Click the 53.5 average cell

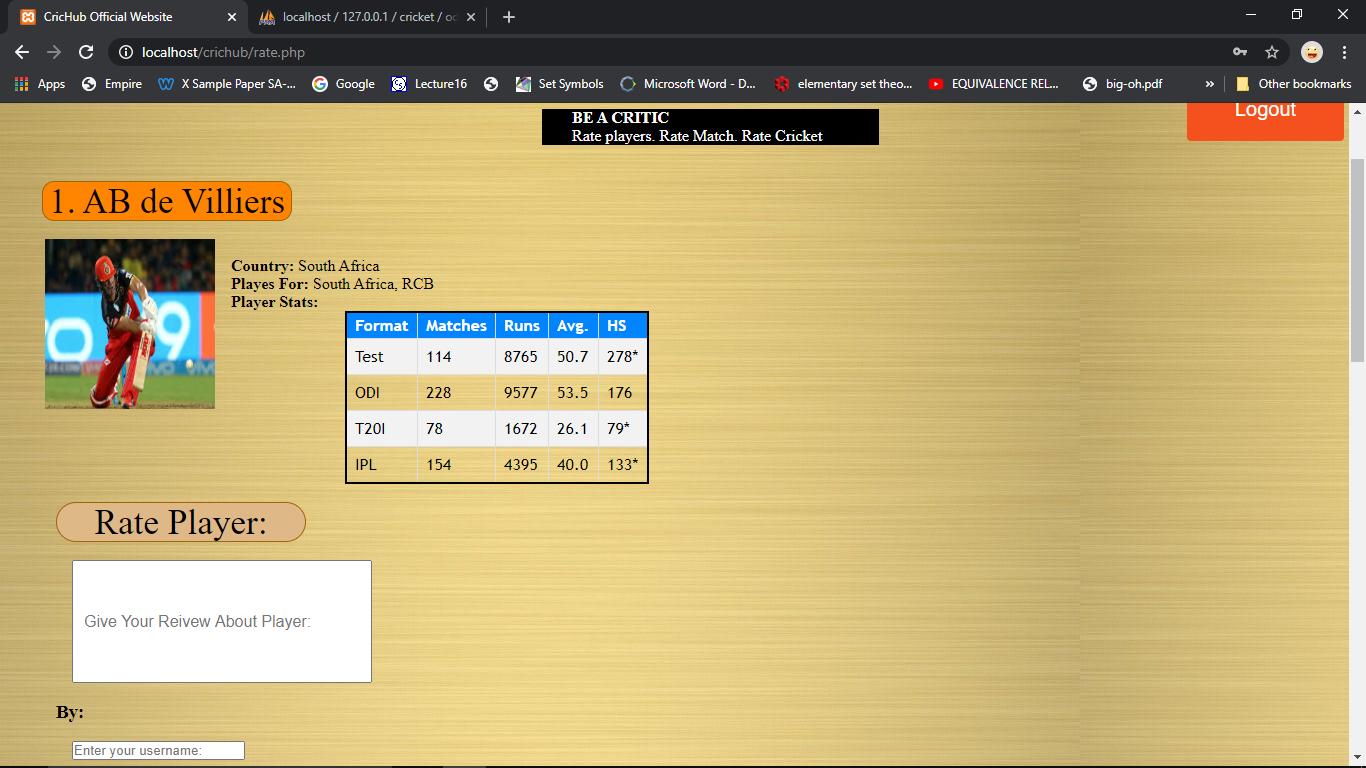tap(573, 392)
